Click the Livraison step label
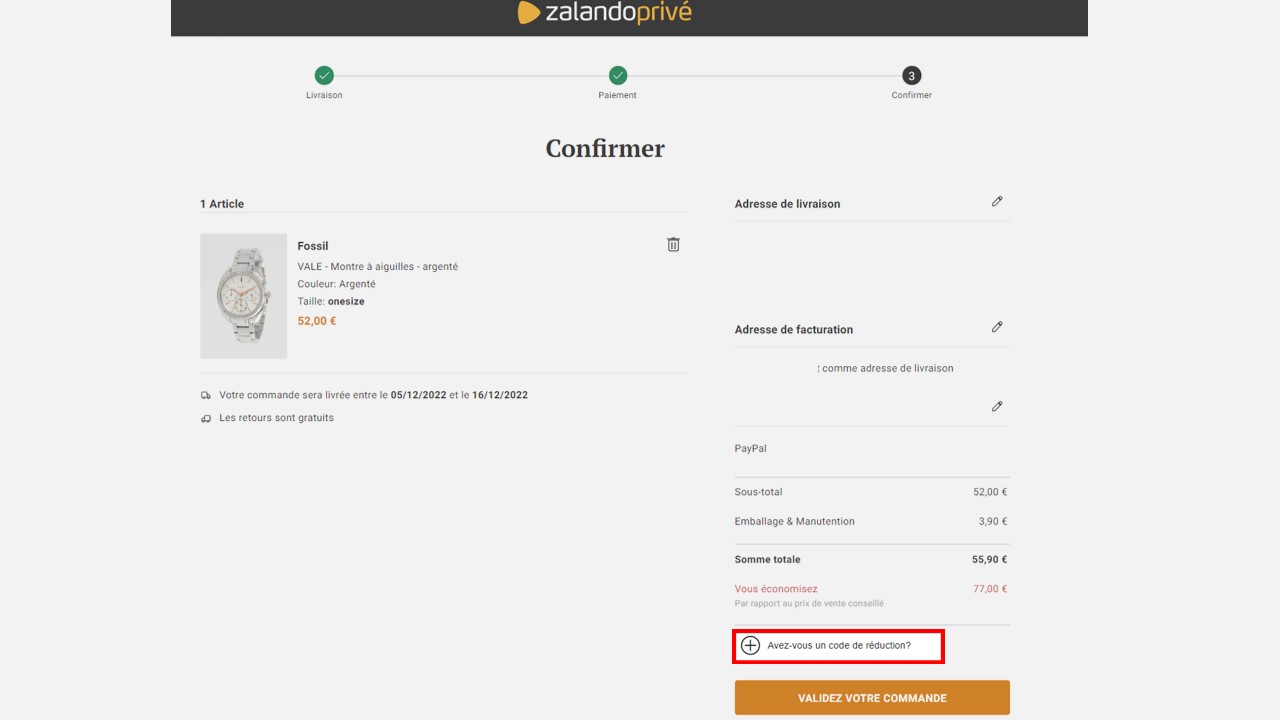The width and height of the screenshot is (1280, 720). (324, 95)
